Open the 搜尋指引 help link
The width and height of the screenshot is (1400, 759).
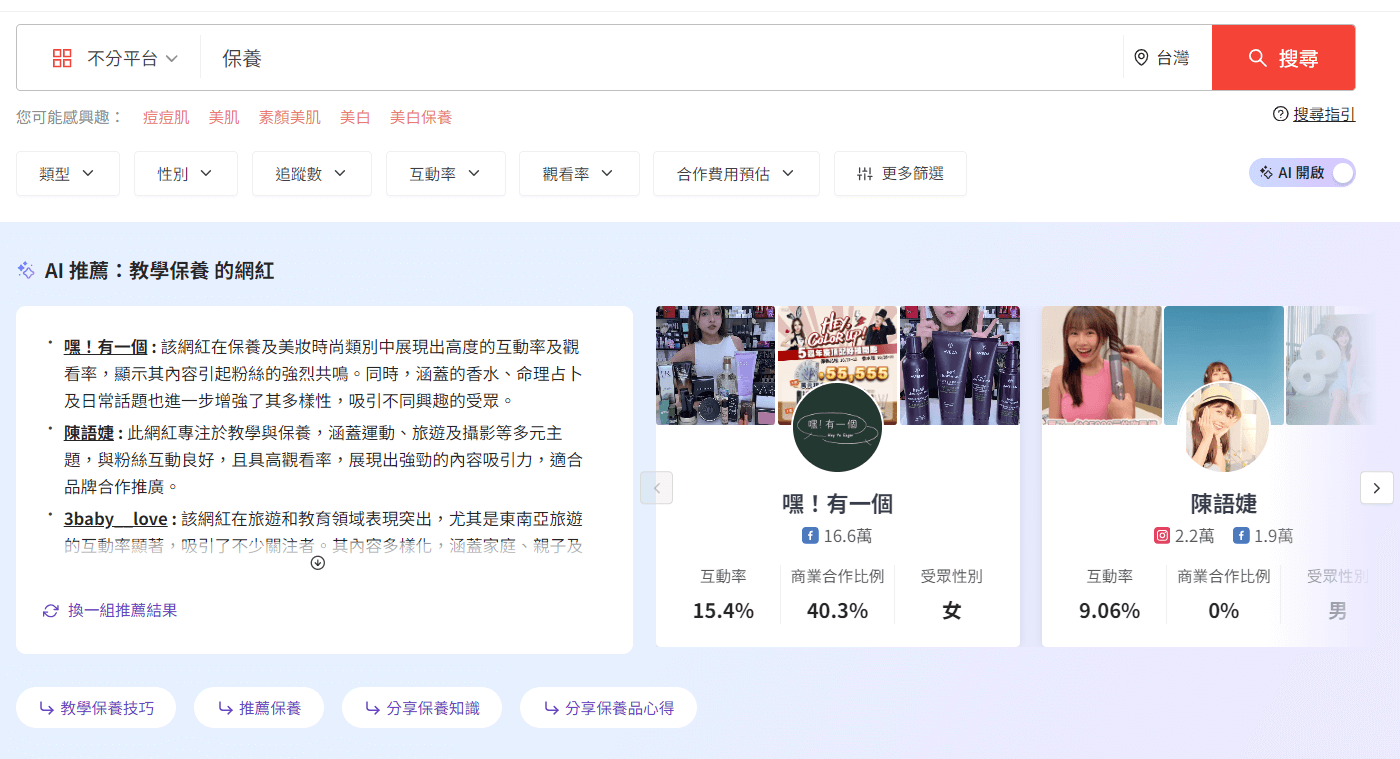click(1324, 114)
